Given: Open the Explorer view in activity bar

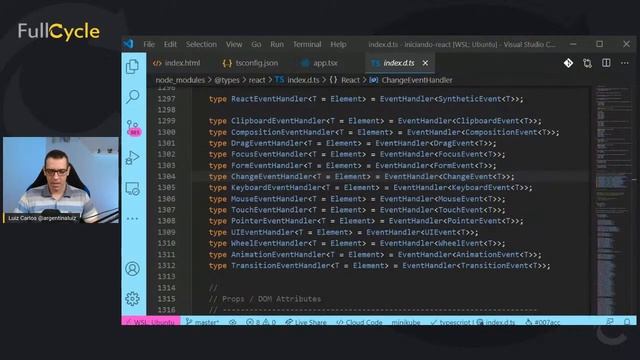Looking at the screenshot, I should tap(133, 67).
